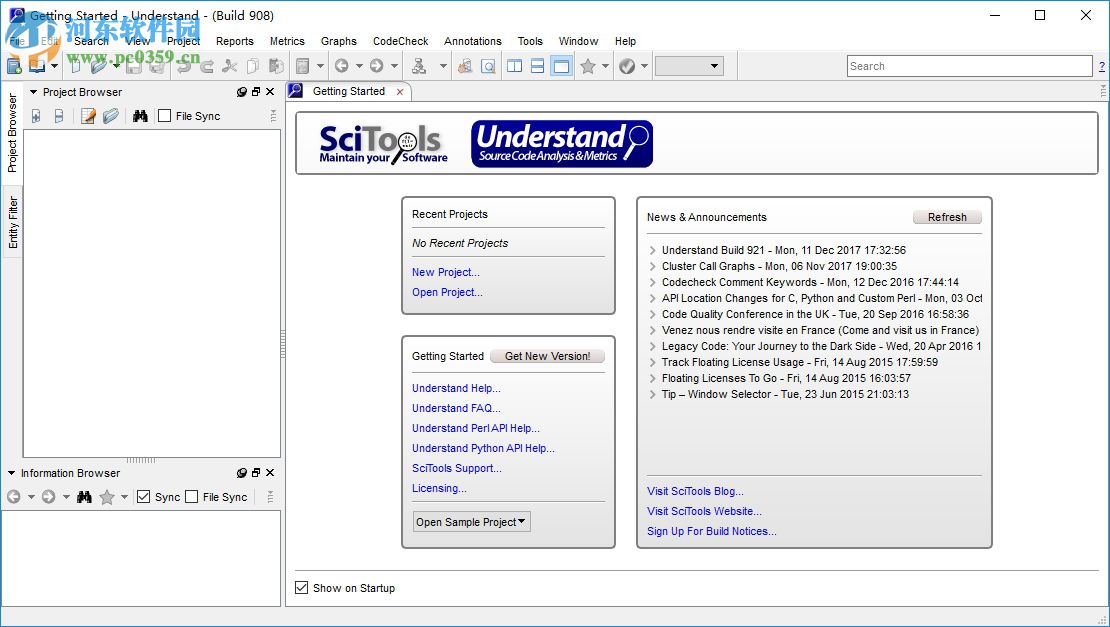The height and width of the screenshot is (627, 1110).
Task: Switch to the Getting Started tab
Action: (348, 90)
